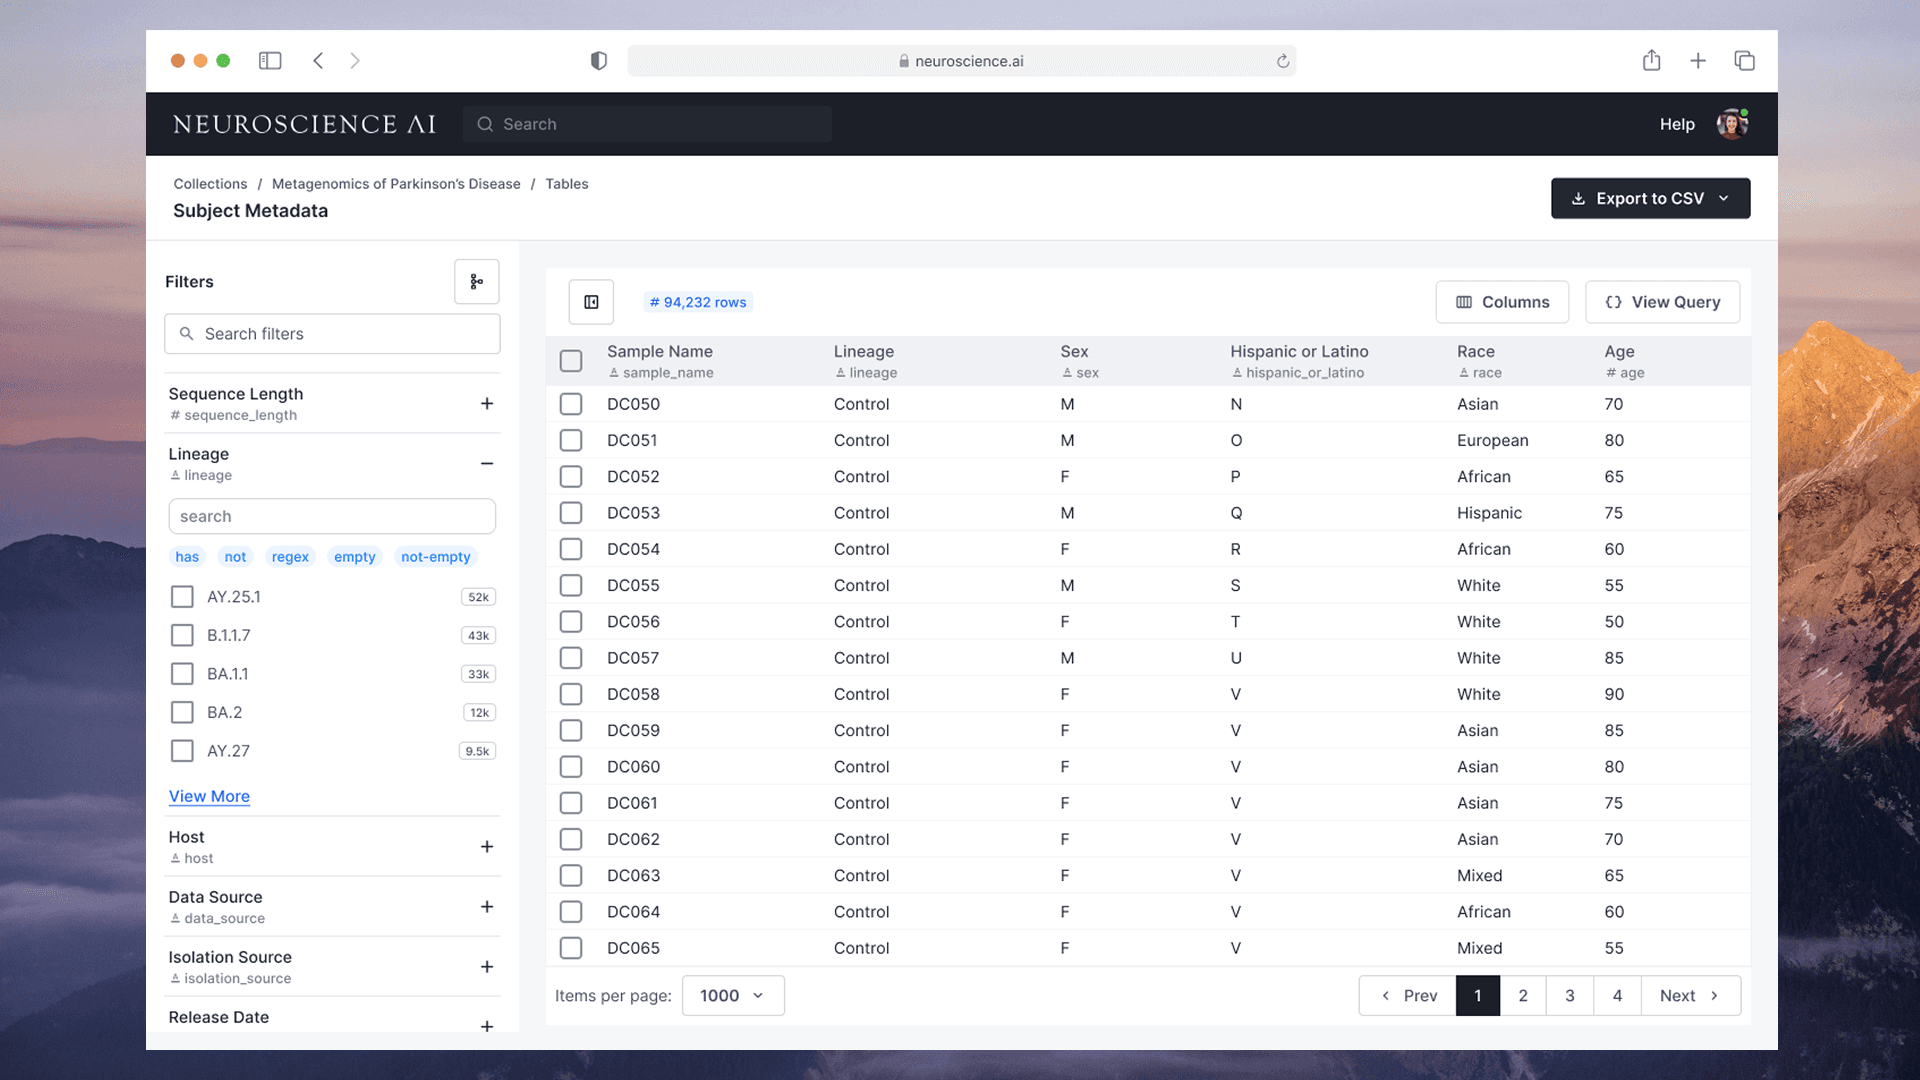Screen dimensions: 1920x1080
Task: Open the user avatar menu
Action: click(1732, 124)
